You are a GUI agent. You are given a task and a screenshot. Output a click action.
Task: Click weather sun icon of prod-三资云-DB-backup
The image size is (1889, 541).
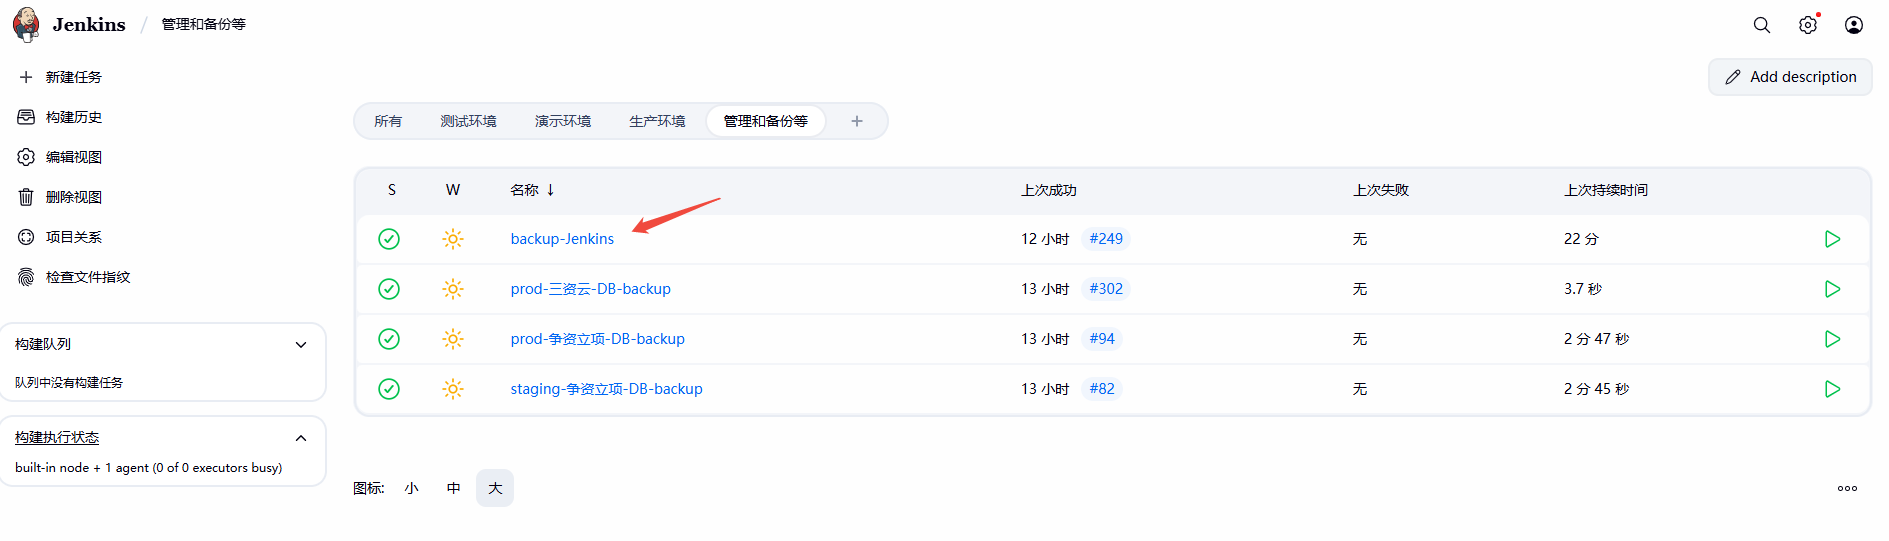pos(453,289)
